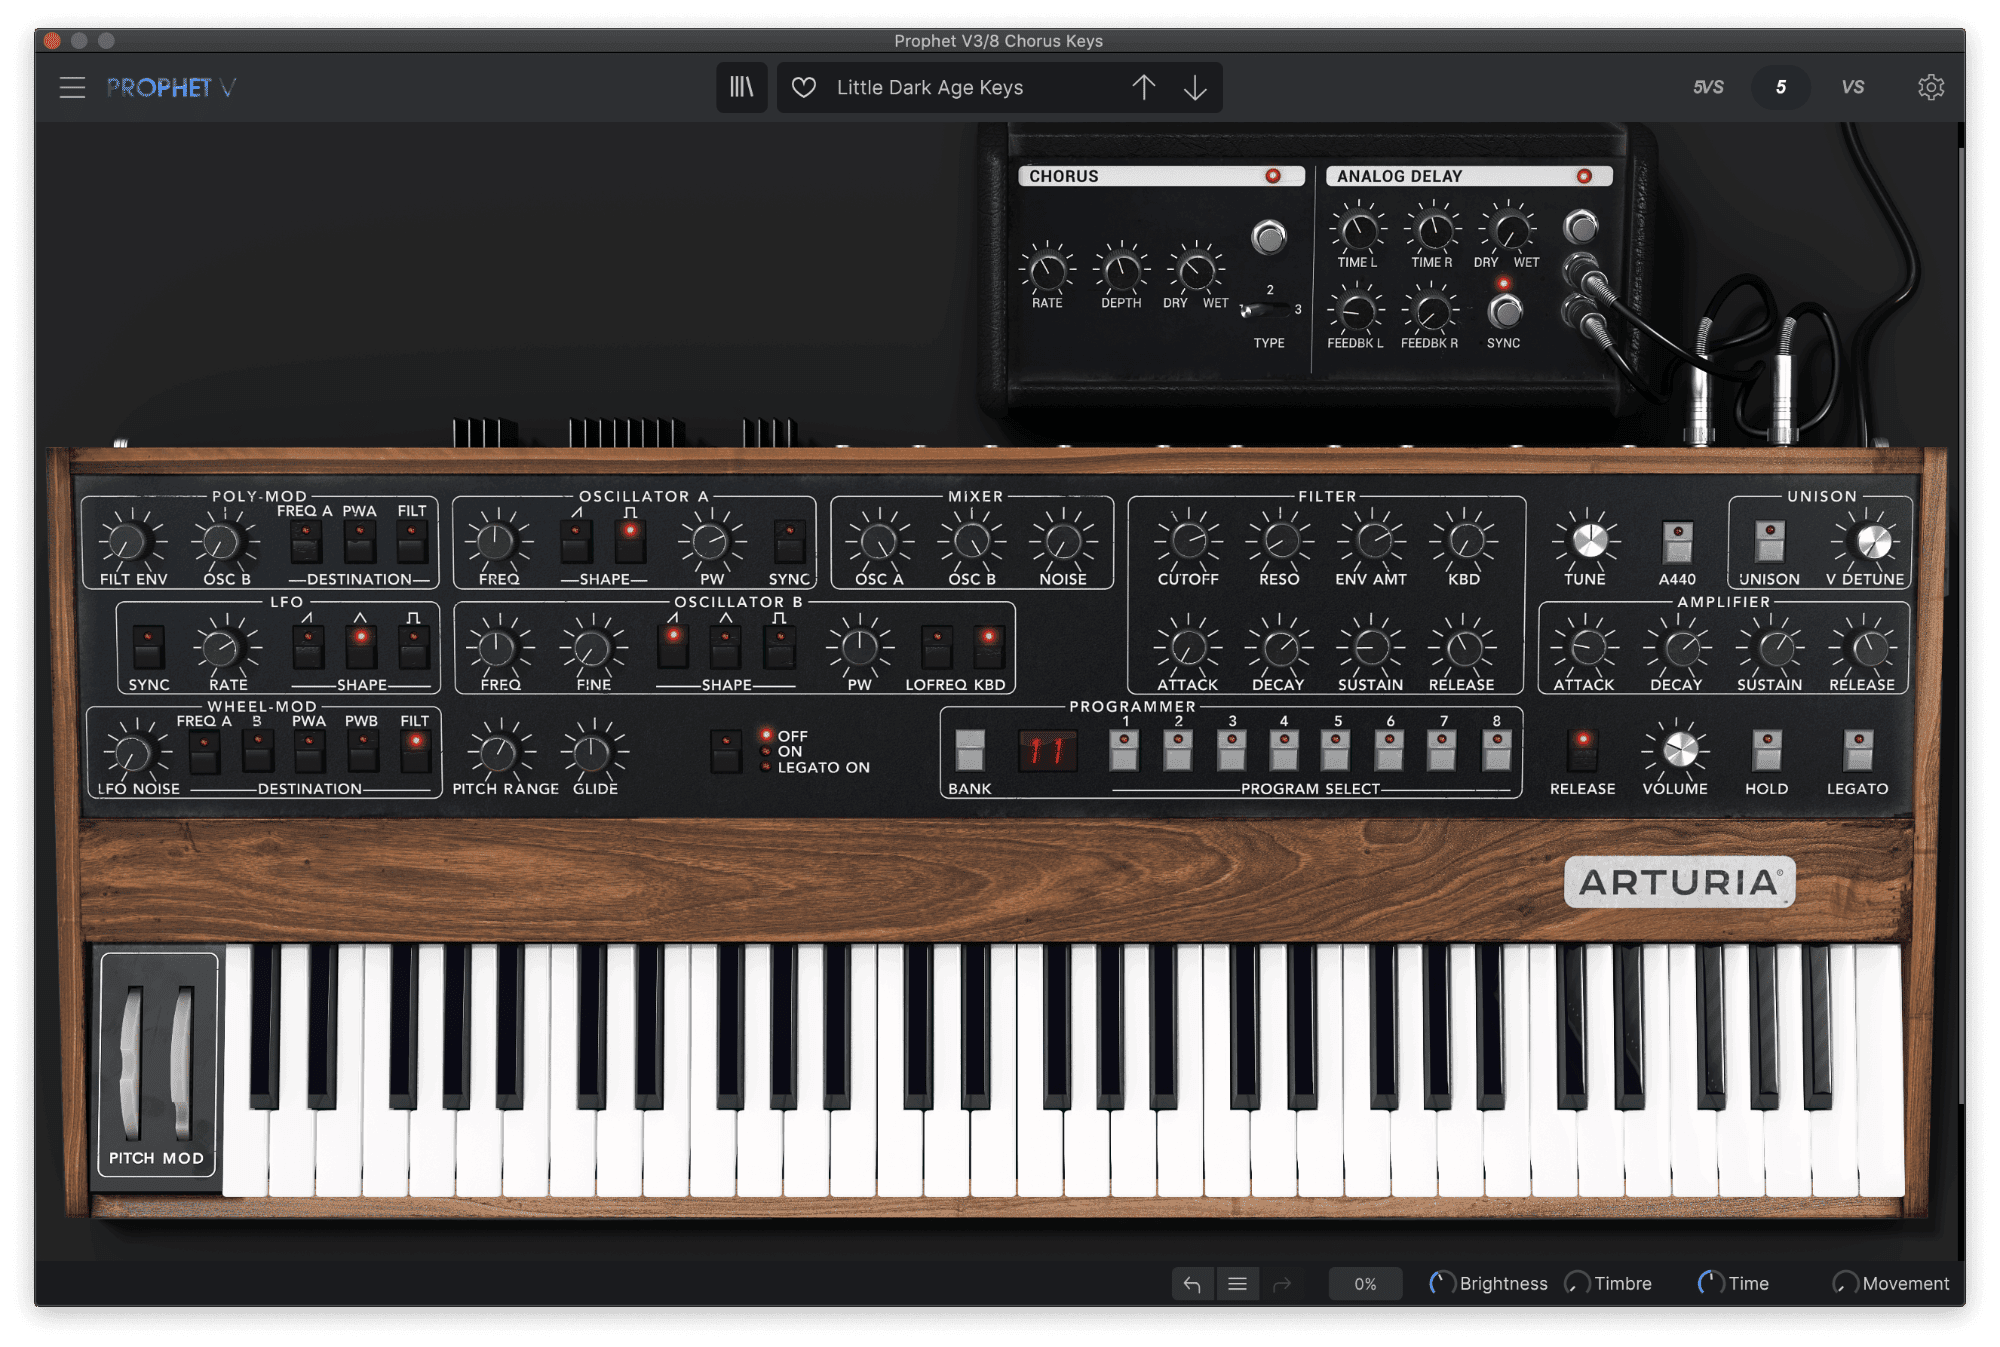Switch to the VS synth mode
Screen dimensions: 2000x1347
pyautogui.click(x=1852, y=88)
